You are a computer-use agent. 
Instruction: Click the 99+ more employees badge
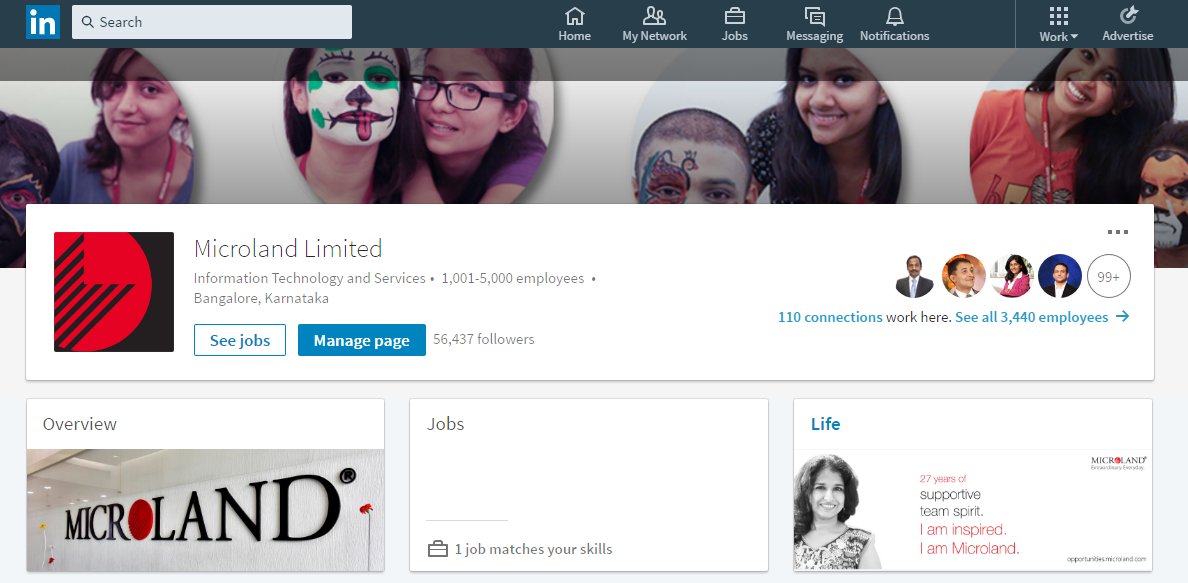point(1108,276)
